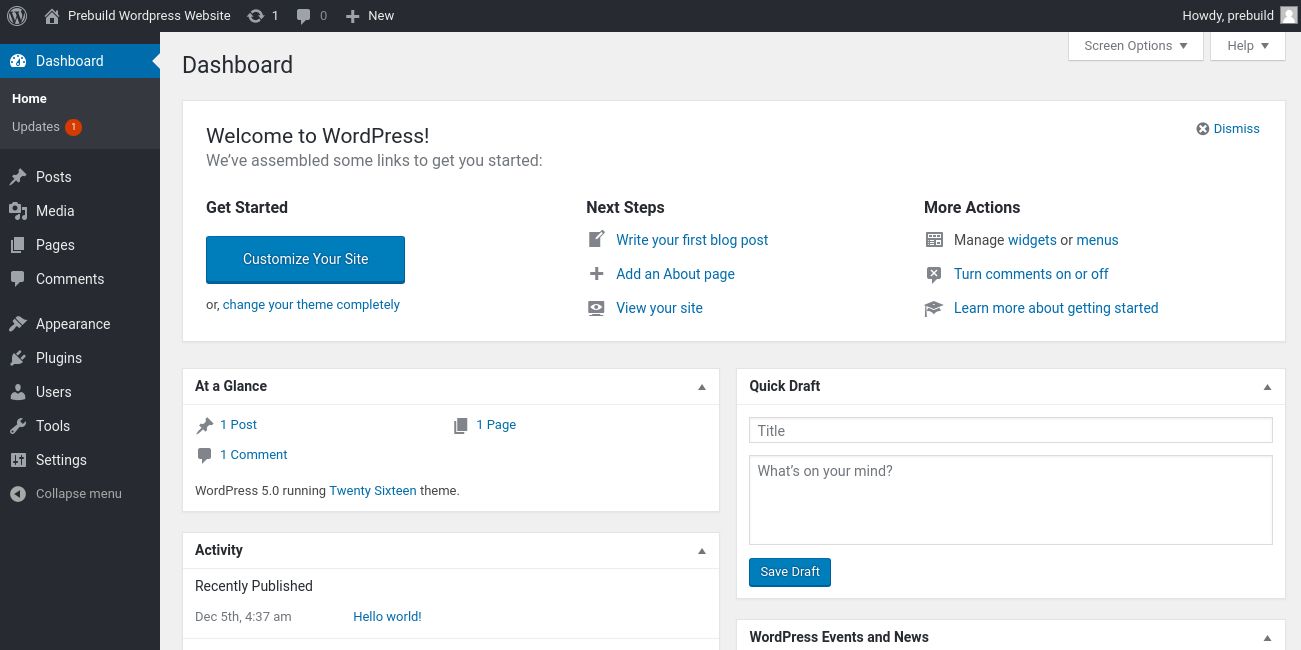Open Media via the camera icon

[19, 211]
